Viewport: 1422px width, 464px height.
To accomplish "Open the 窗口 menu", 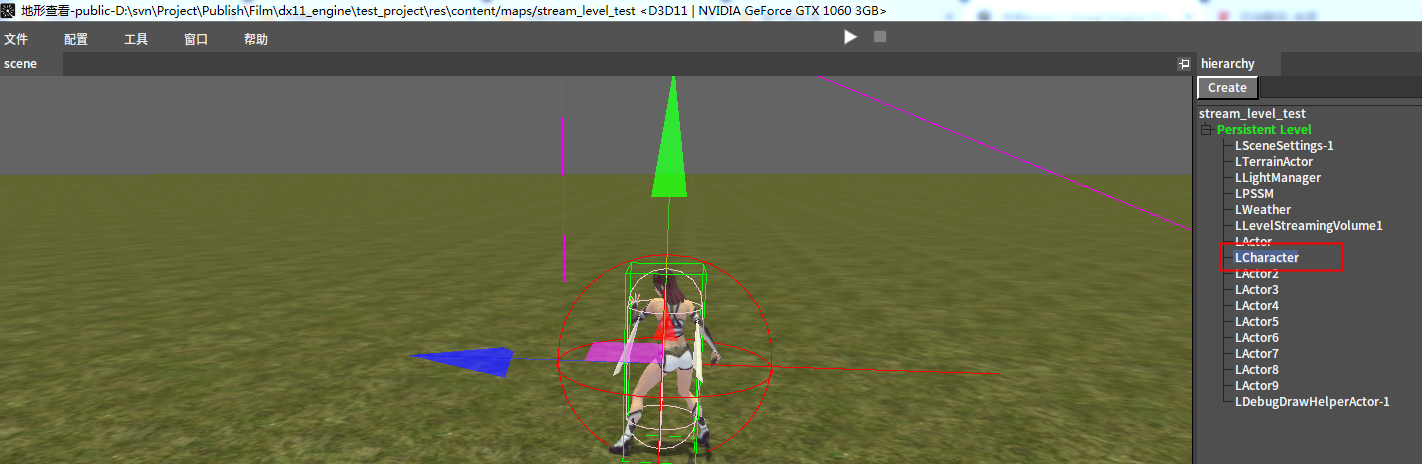I will point(196,39).
